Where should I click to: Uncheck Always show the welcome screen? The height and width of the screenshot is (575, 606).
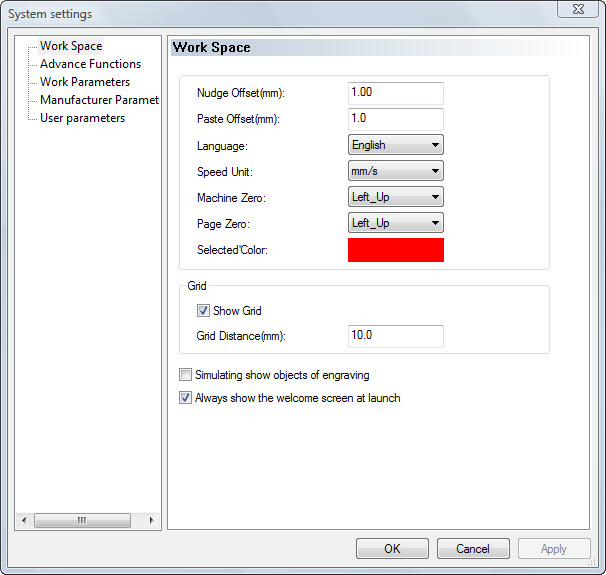click(185, 398)
